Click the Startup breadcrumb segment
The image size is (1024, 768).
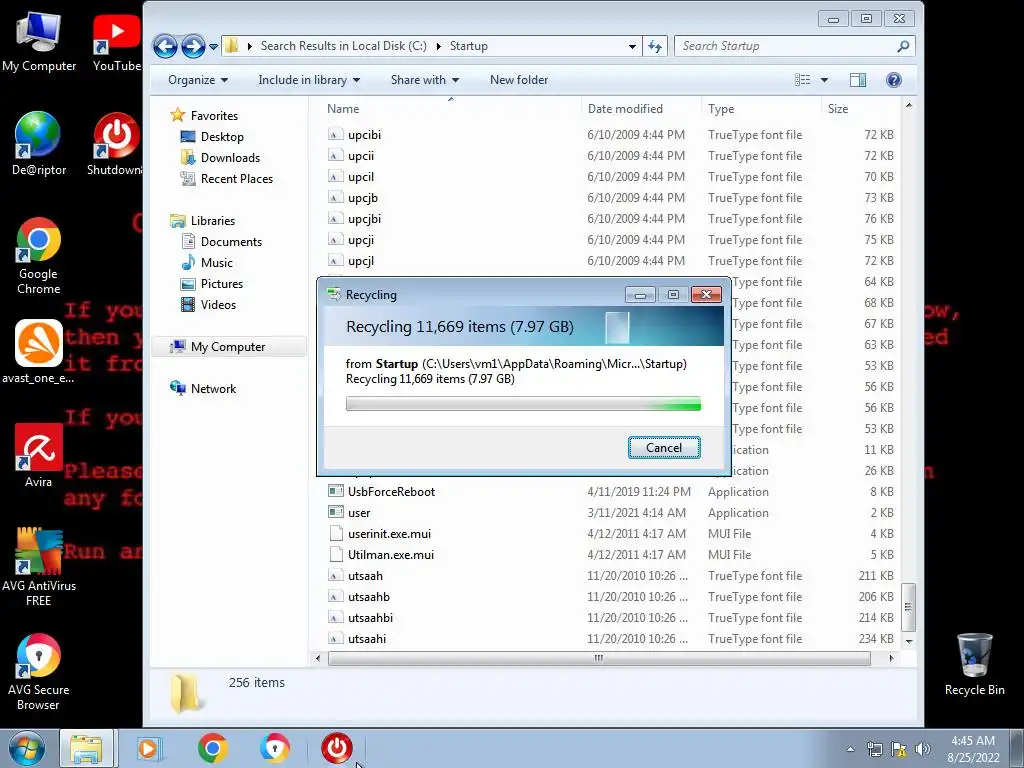(468, 46)
